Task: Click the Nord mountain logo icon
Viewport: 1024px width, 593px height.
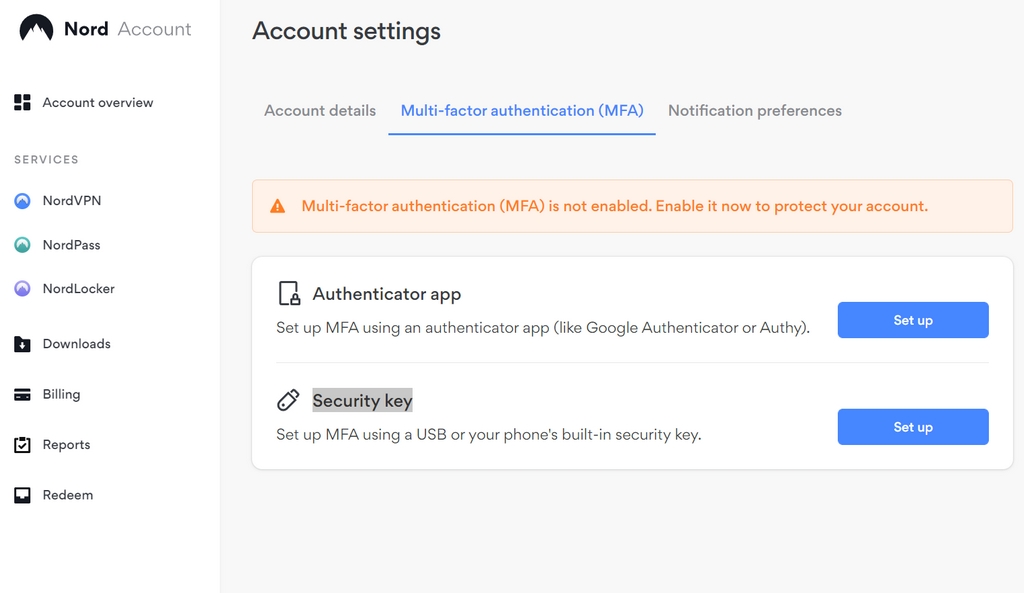Action: click(36, 29)
